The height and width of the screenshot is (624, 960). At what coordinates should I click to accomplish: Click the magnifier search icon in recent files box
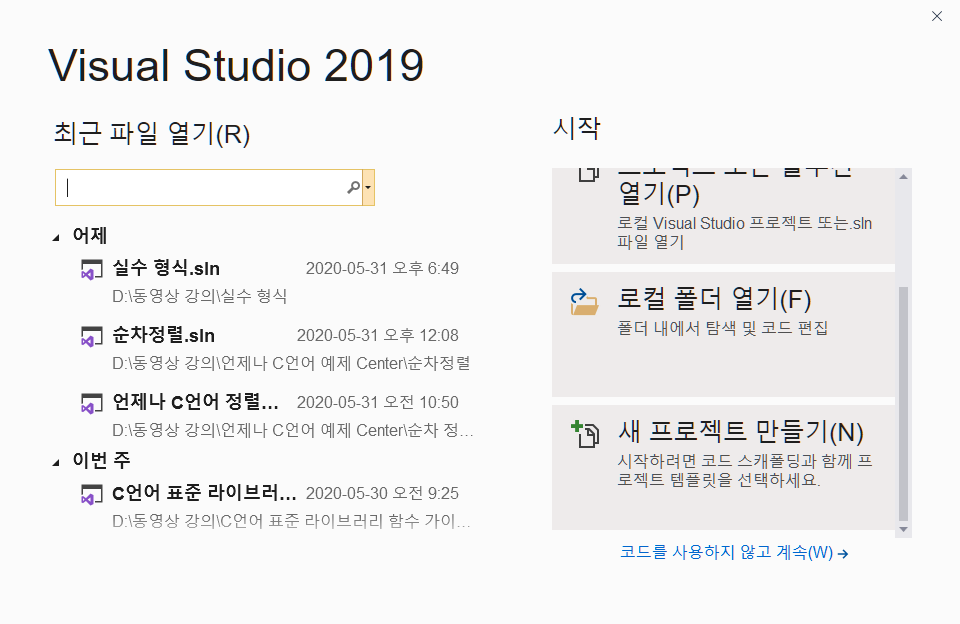353,187
